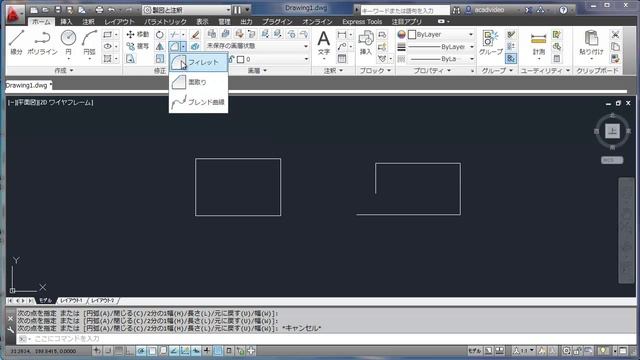Click the layer 0 color square swatch
This screenshot has width=640, height=360.
pos(241,60)
